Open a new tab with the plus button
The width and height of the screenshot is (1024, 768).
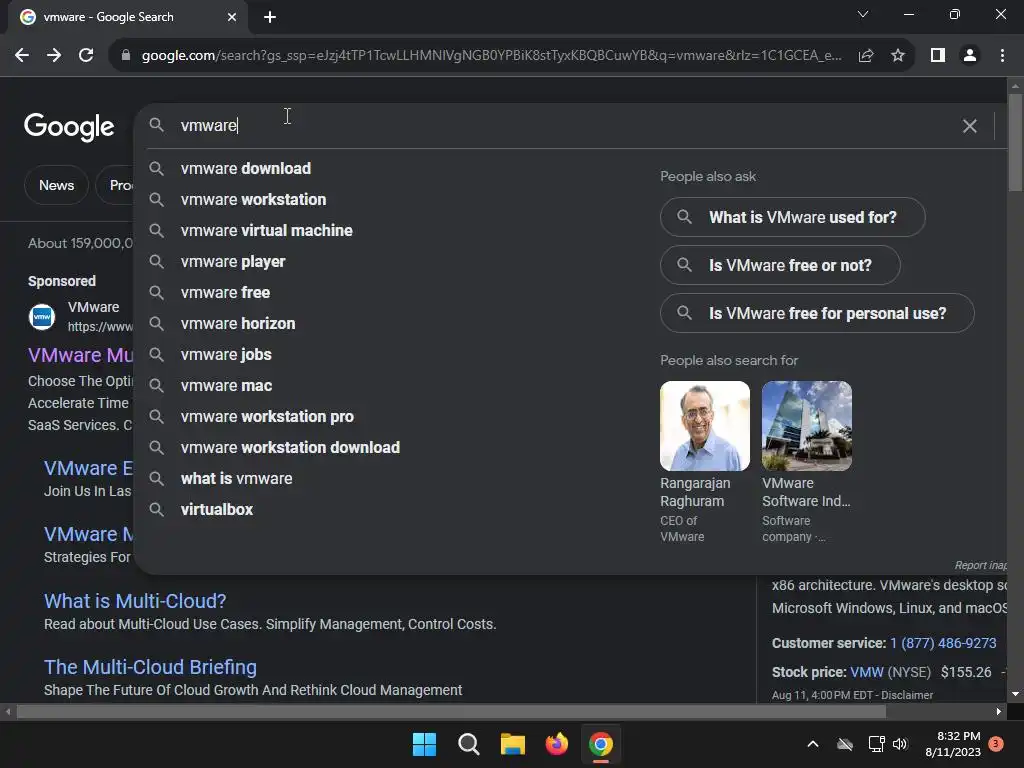[270, 17]
